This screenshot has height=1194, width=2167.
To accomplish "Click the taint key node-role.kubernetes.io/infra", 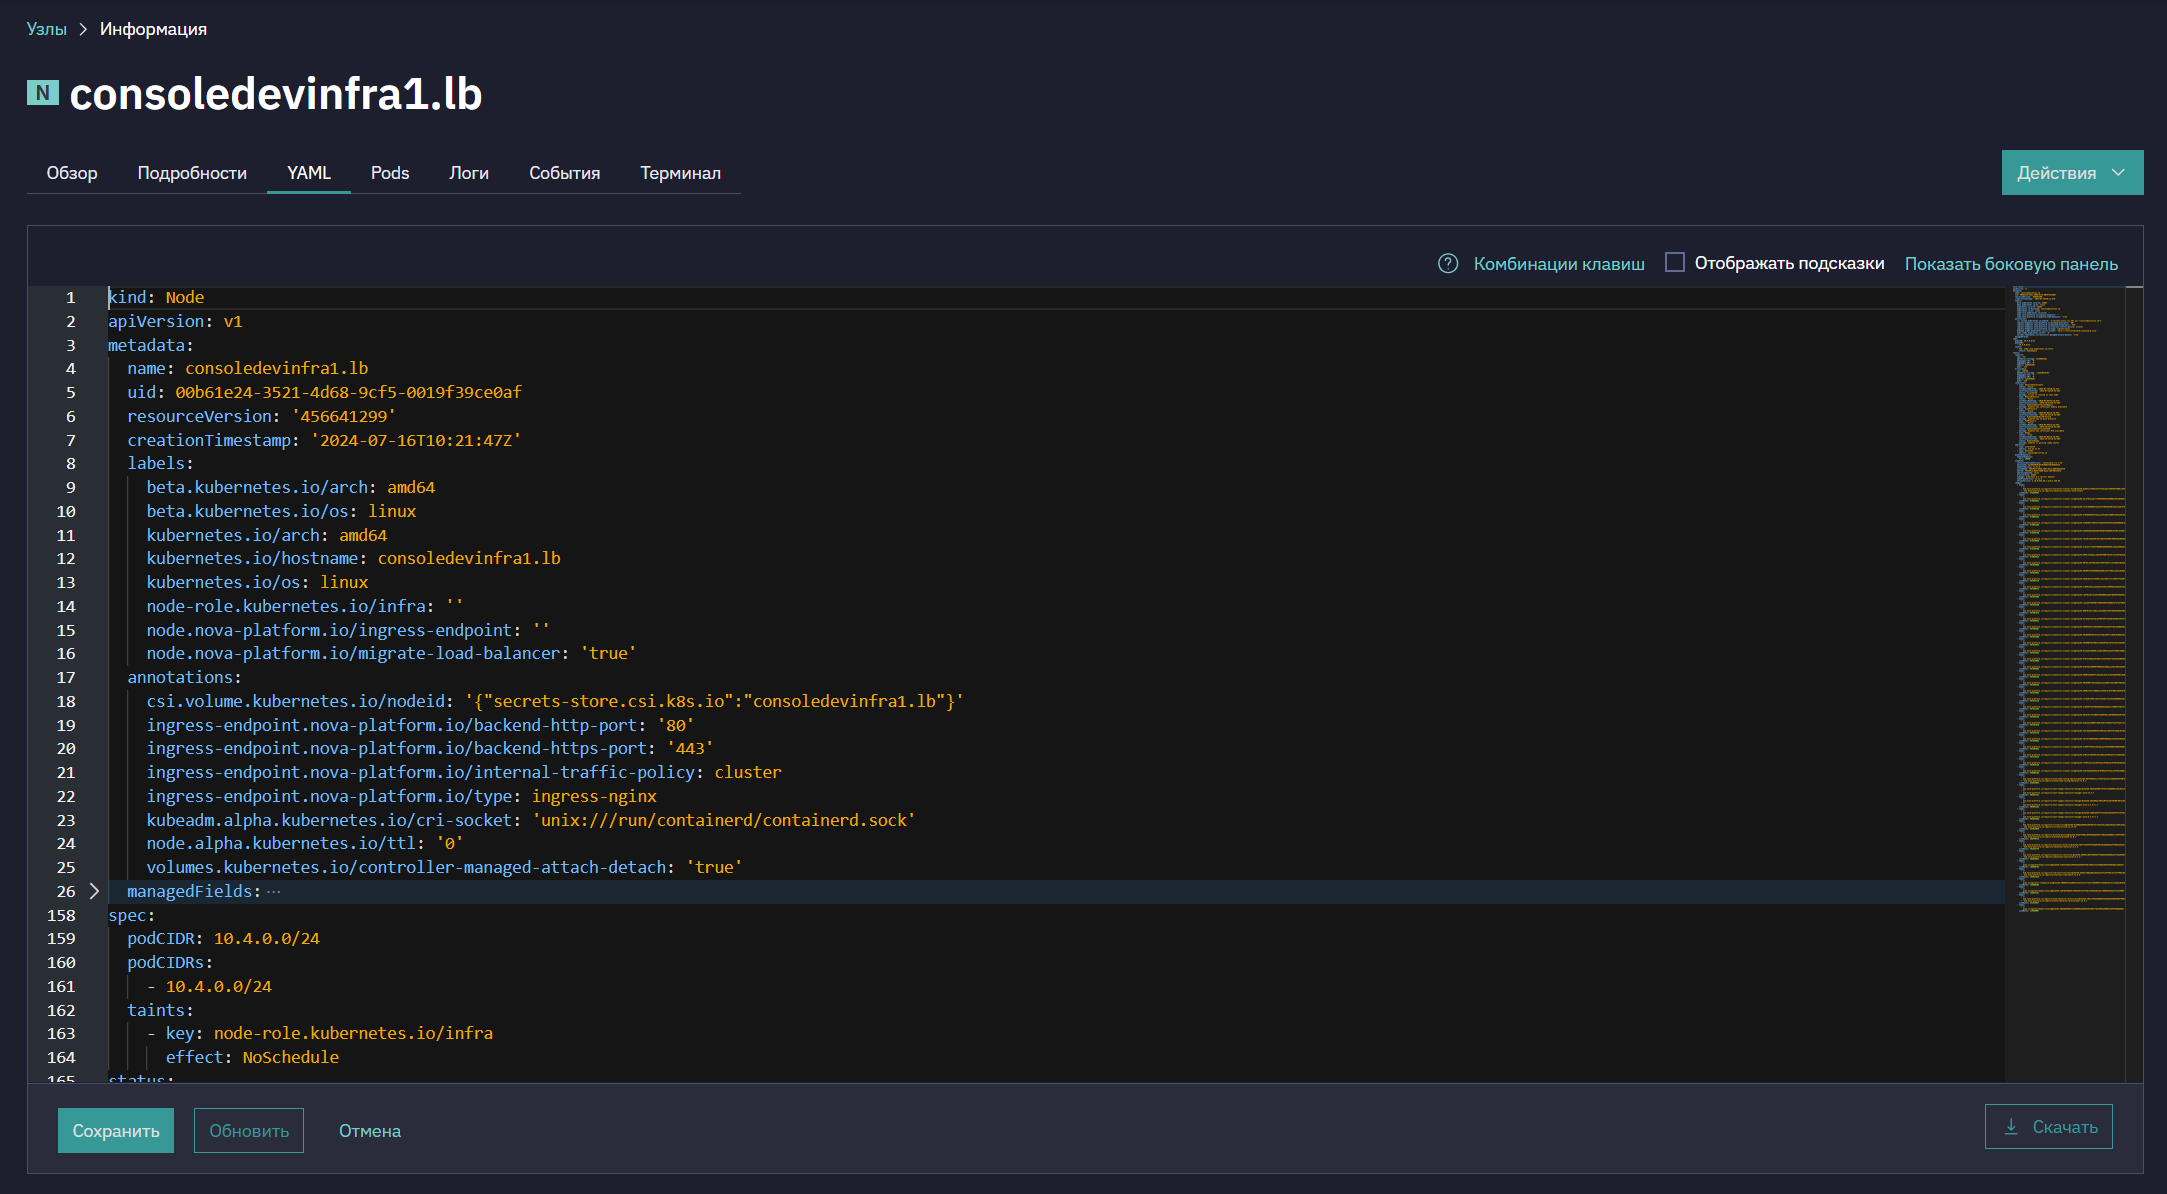I will [353, 1033].
